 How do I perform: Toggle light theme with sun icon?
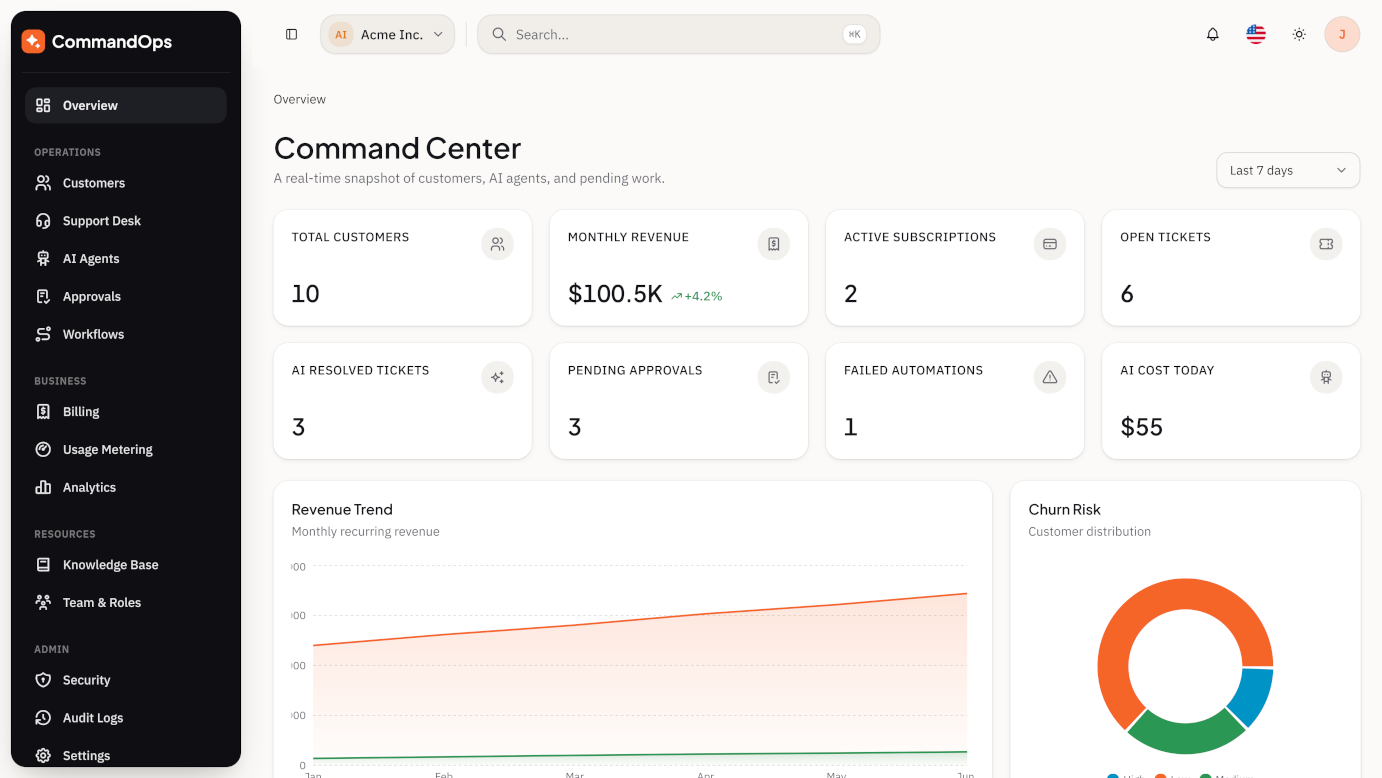click(x=1299, y=34)
